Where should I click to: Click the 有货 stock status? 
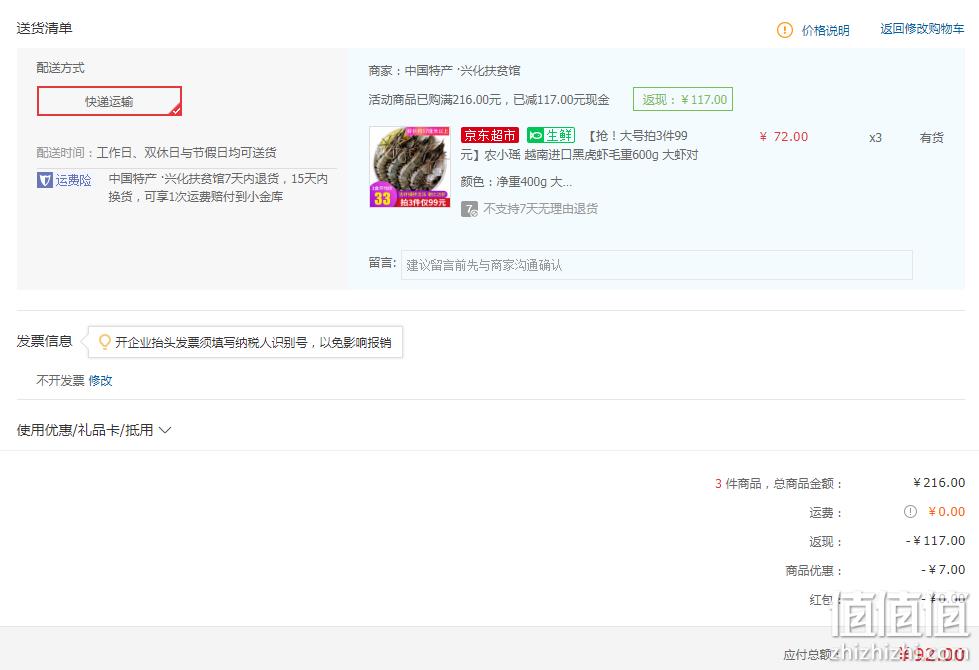932,137
